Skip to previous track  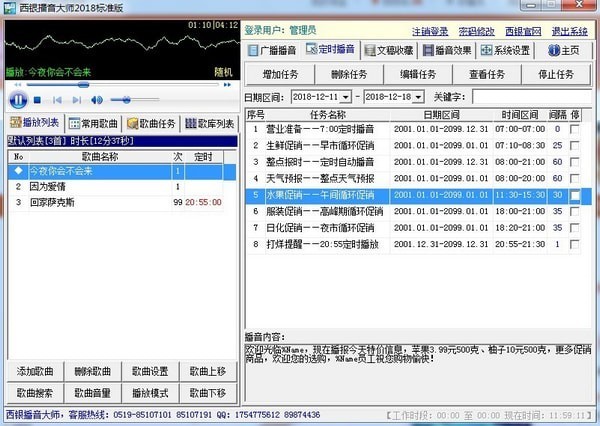tap(57, 100)
